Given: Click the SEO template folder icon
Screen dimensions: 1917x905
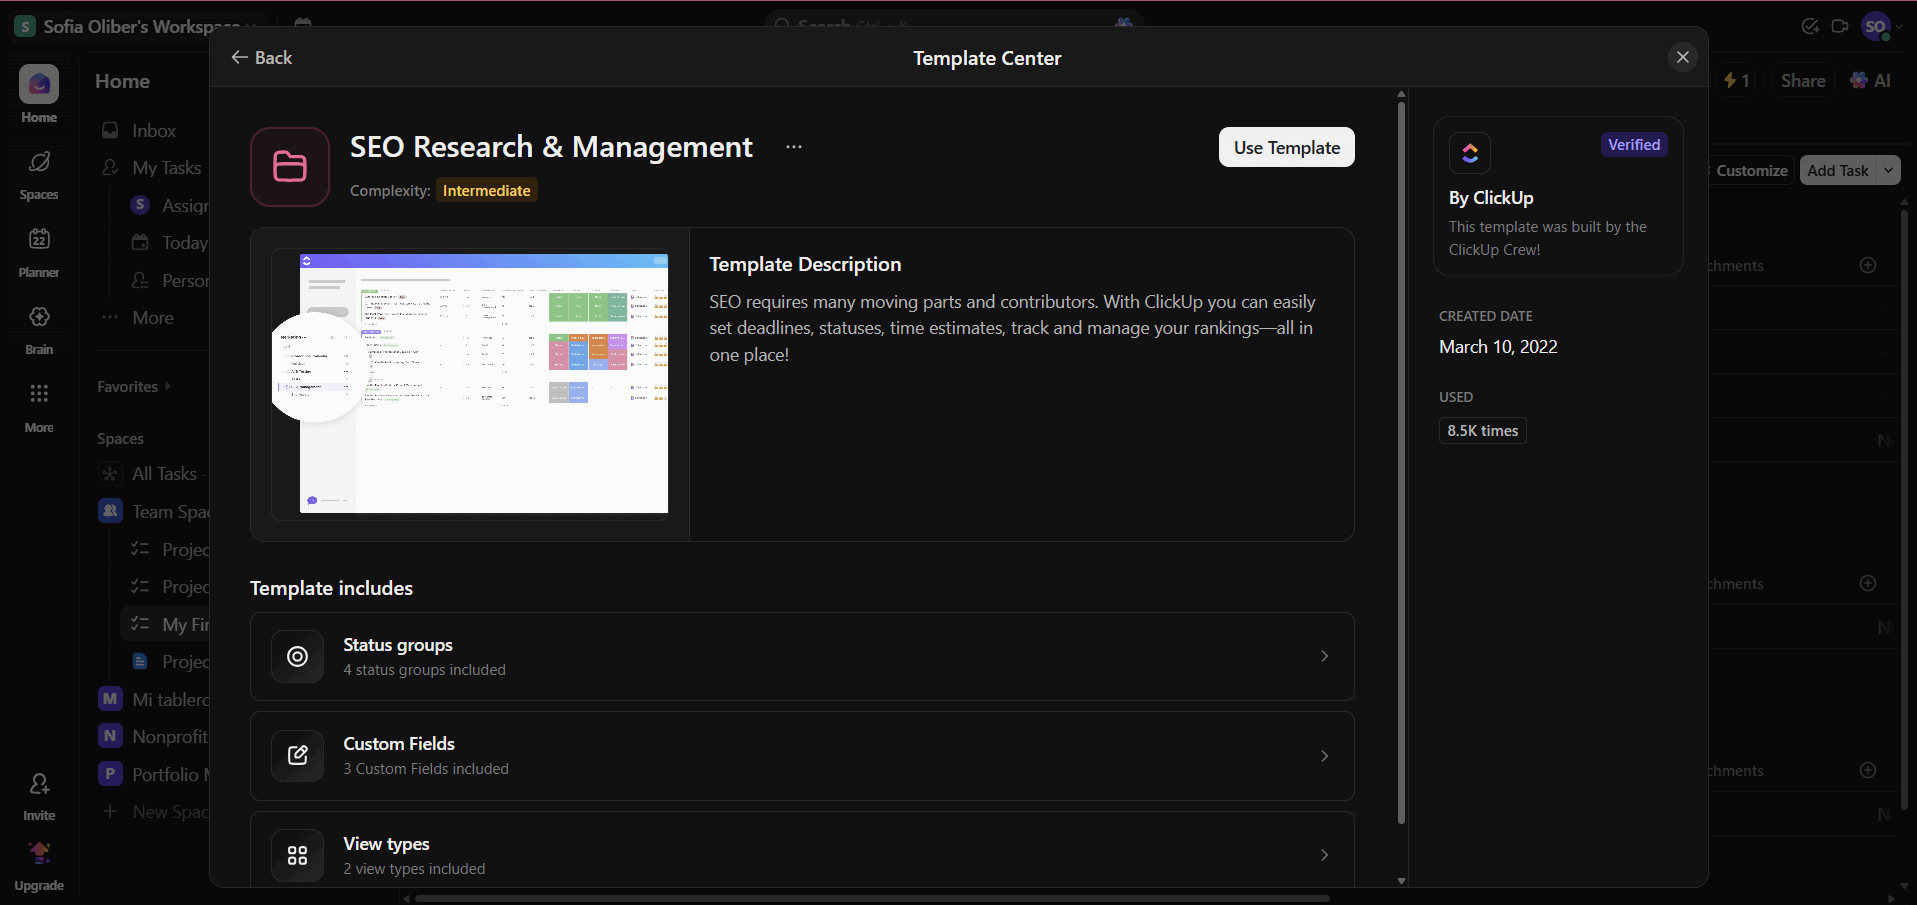Looking at the screenshot, I should click(290, 167).
